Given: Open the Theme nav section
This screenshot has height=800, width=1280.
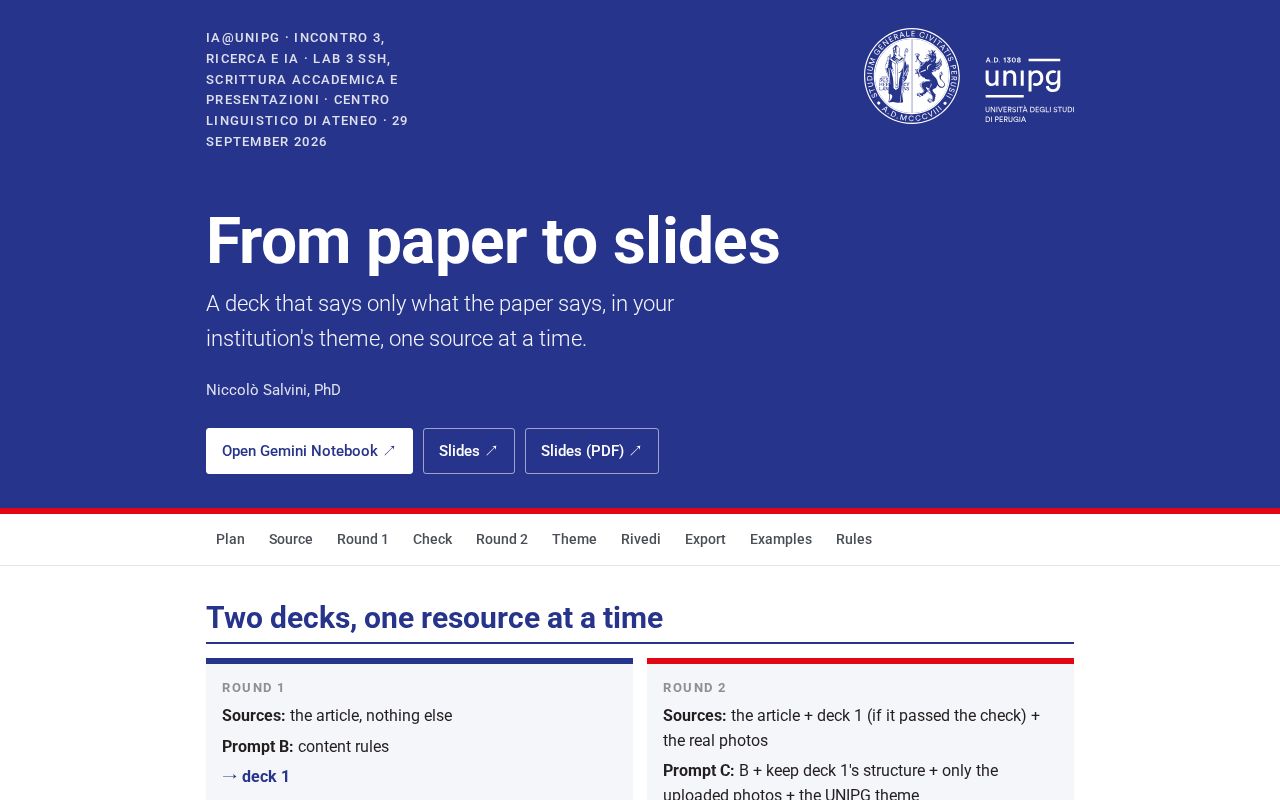Looking at the screenshot, I should [574, 539].
